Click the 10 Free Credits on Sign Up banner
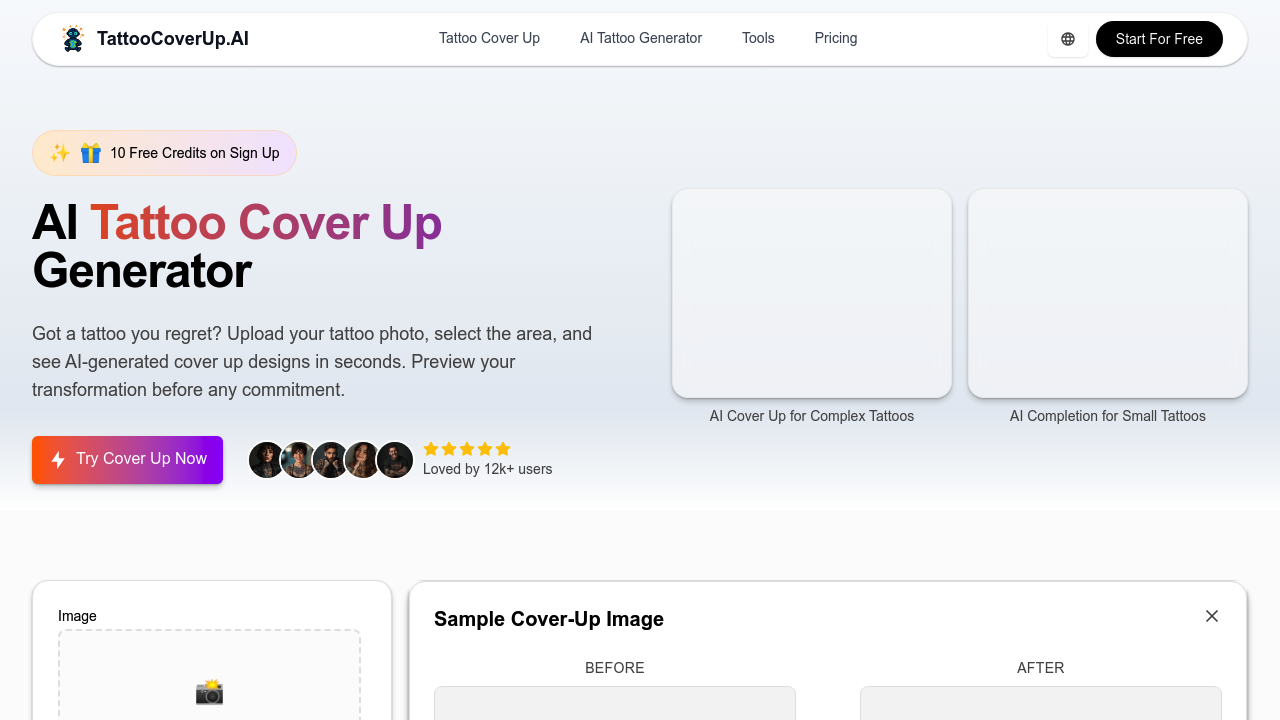This screenshot has width=1280, height=720. tap(164, 152)
